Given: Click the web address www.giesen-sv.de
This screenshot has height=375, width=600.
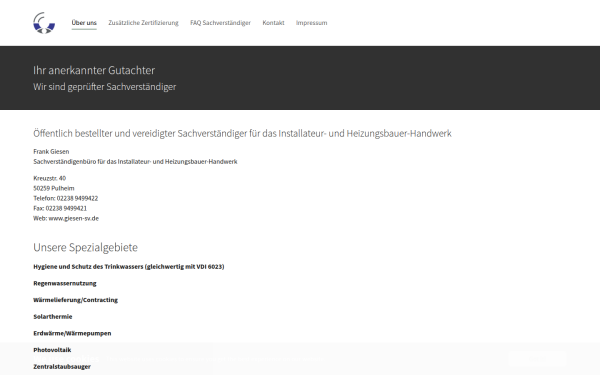Looking at the screenshot, I should click(x=73, y=218).
